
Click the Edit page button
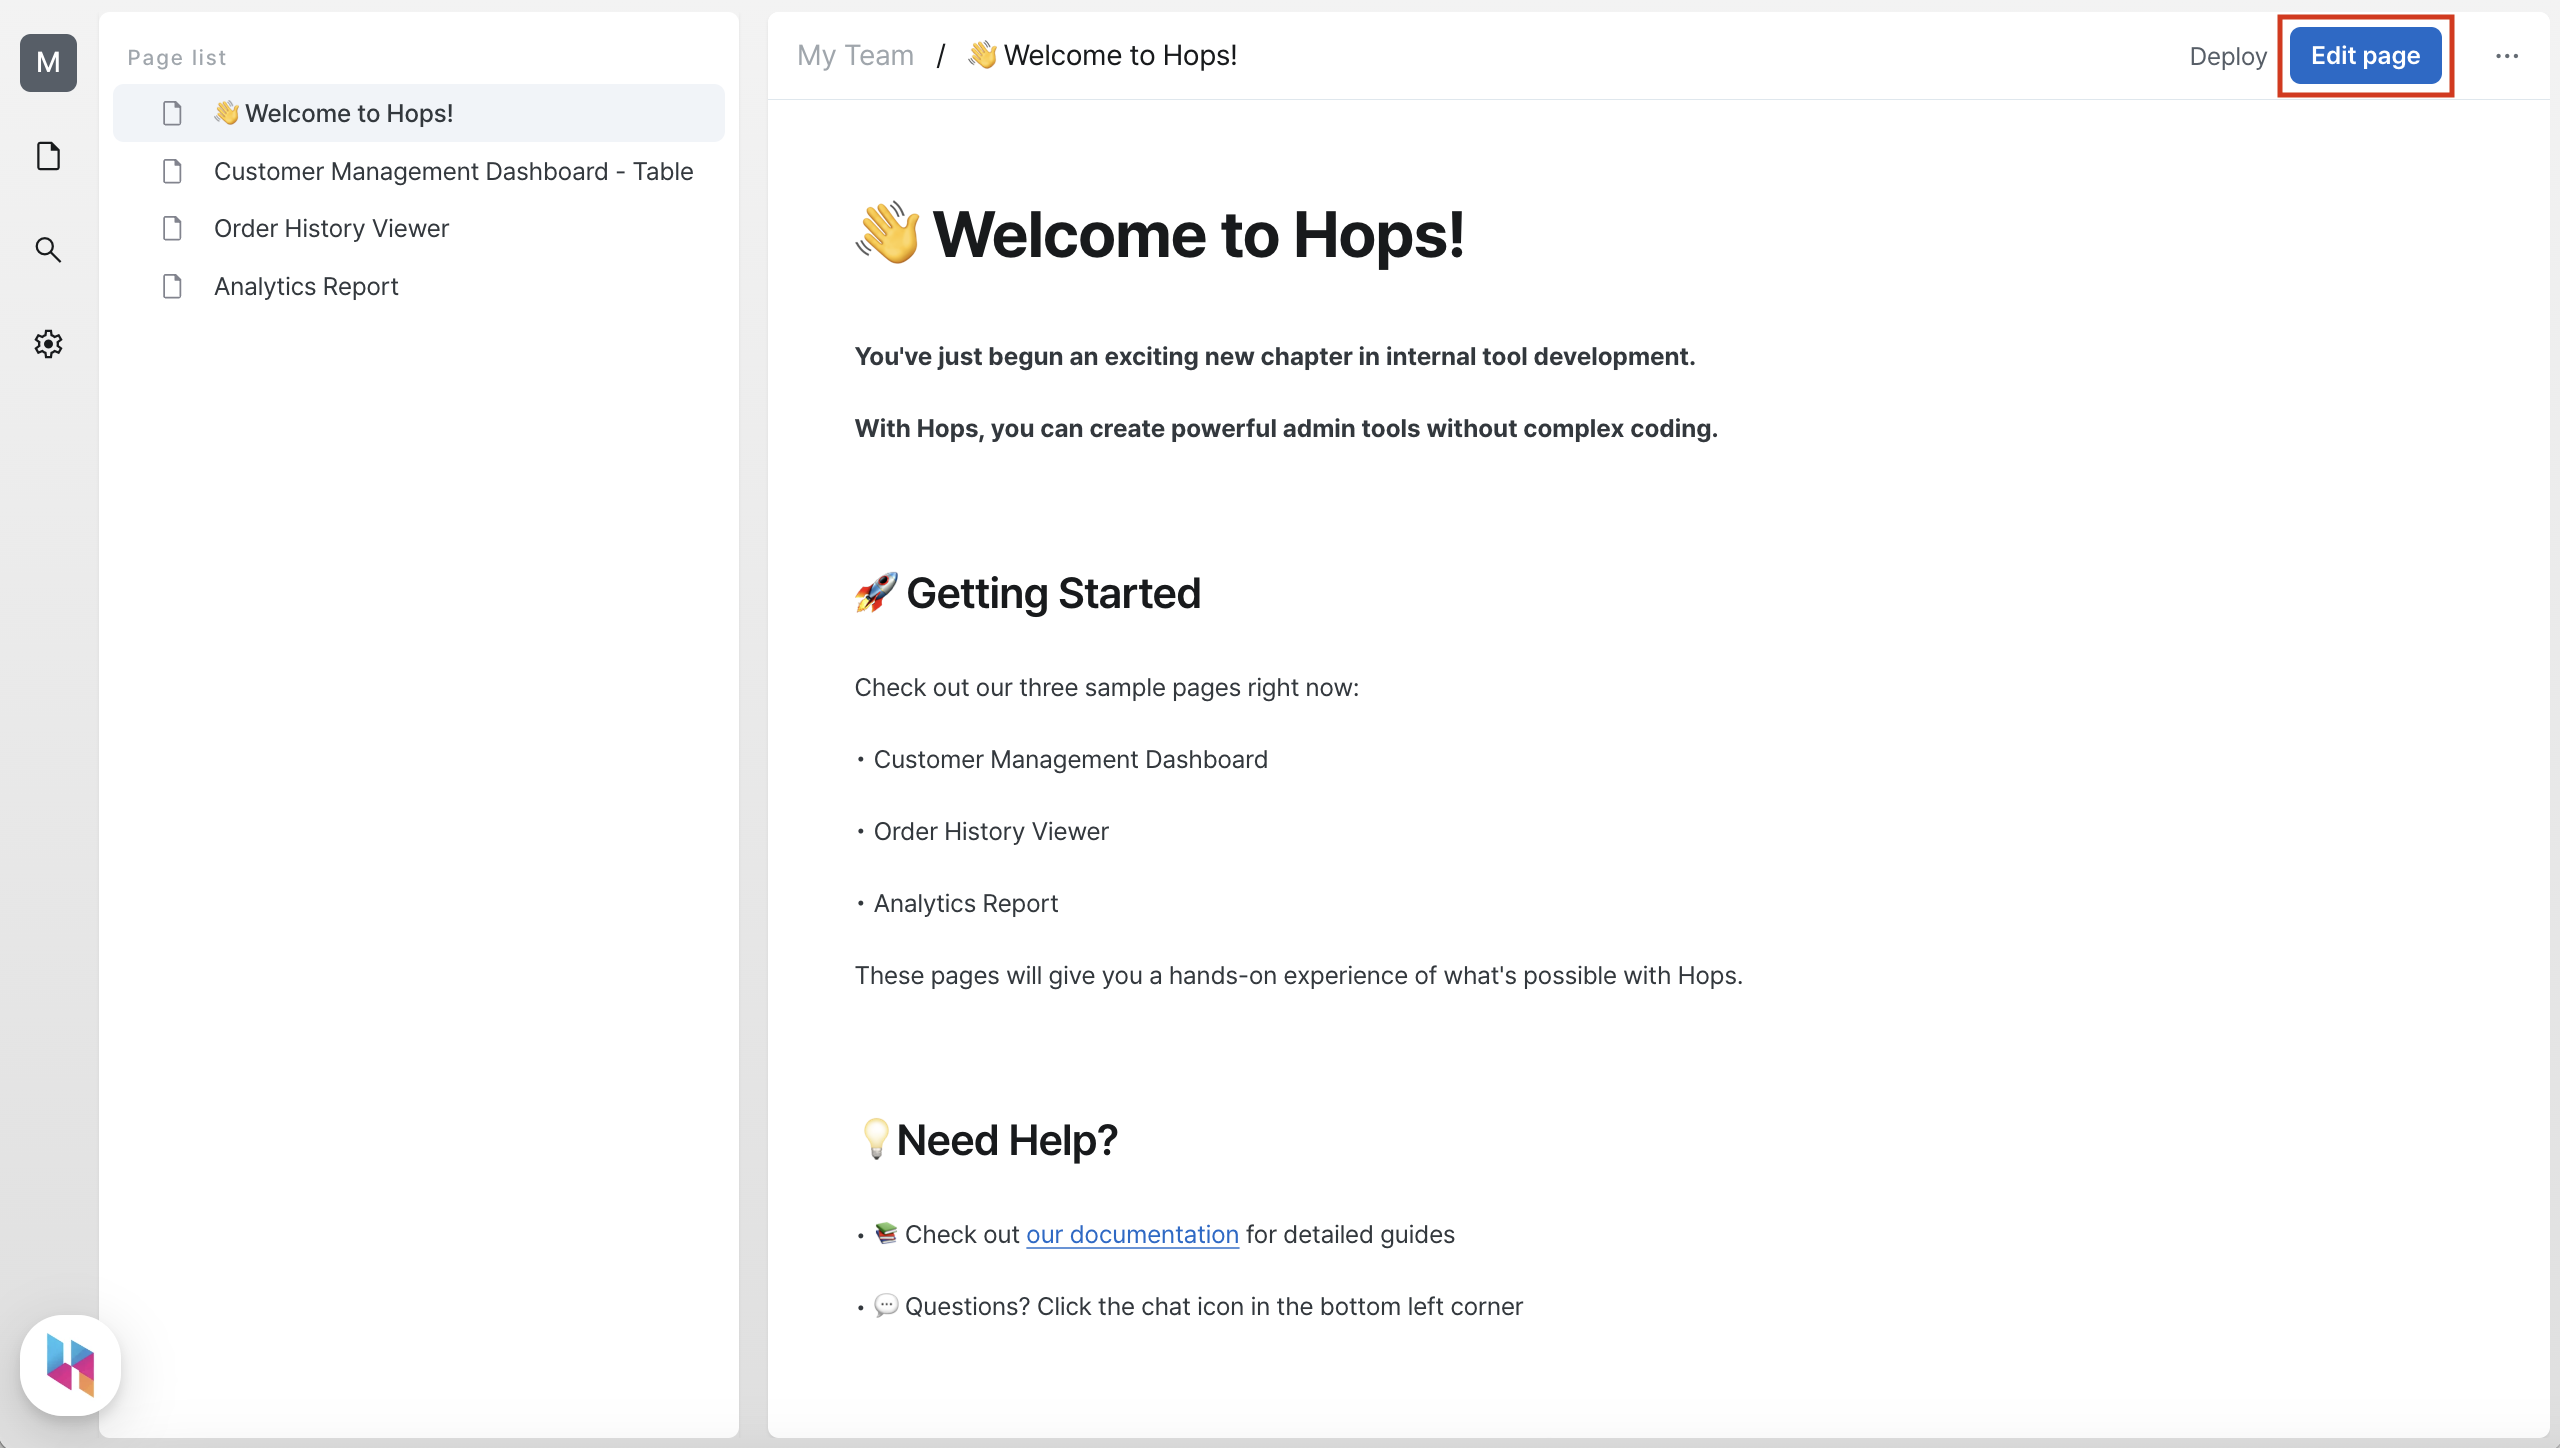(2365, 56)
